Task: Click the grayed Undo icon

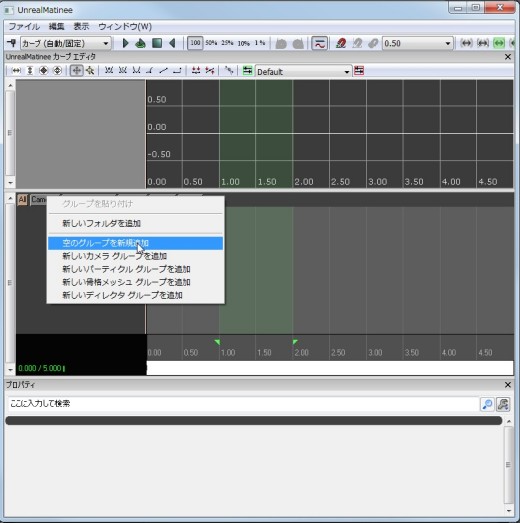Action: (281, 43)
